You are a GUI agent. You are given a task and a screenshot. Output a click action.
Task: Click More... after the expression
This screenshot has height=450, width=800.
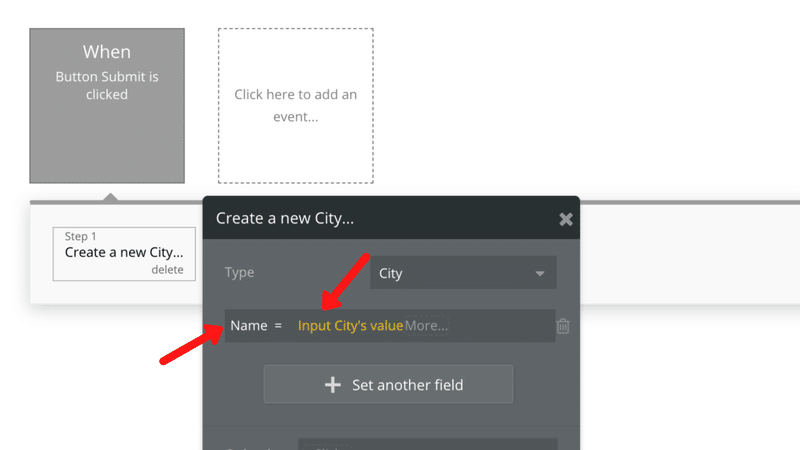tap(426, 326)
